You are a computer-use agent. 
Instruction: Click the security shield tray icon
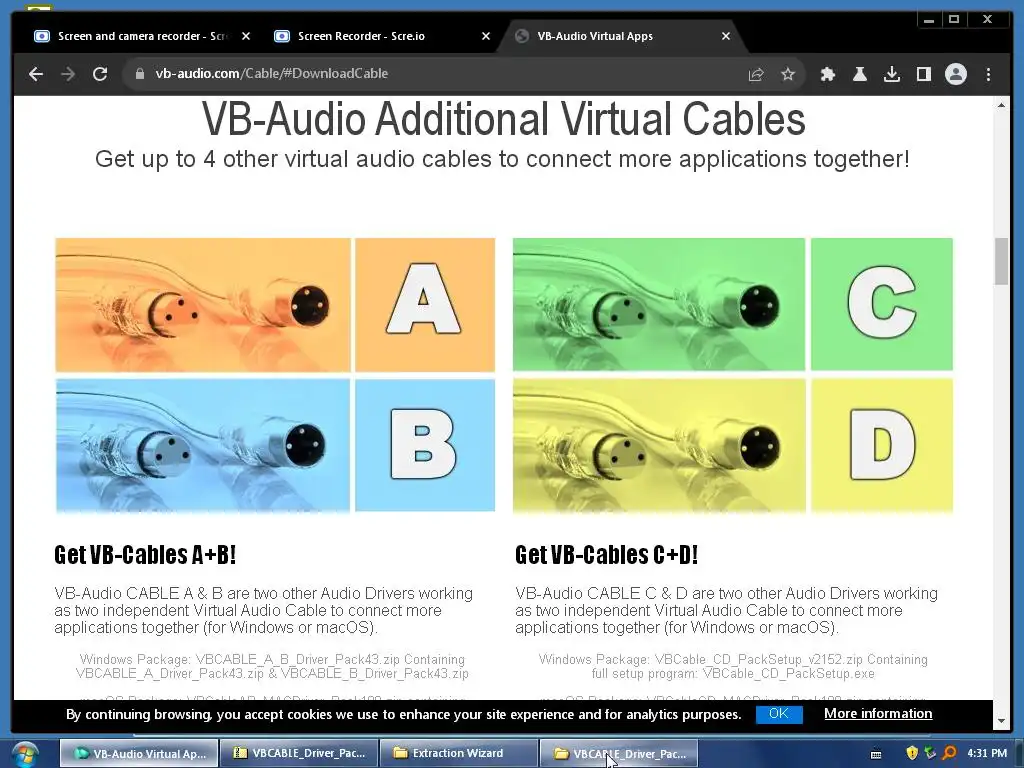[912, 754]
